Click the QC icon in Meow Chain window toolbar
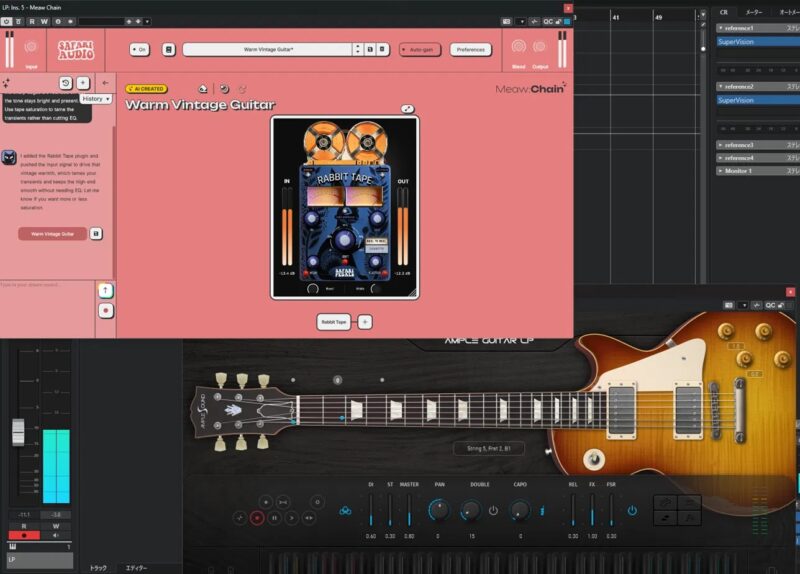Viewport: 800px width, 574px height. pos(548,21)
